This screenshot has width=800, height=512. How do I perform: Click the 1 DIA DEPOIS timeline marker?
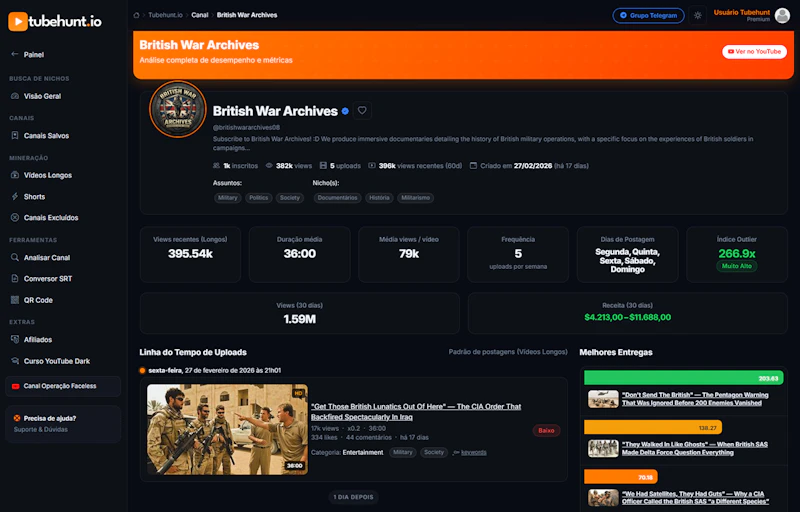(354, 497)
